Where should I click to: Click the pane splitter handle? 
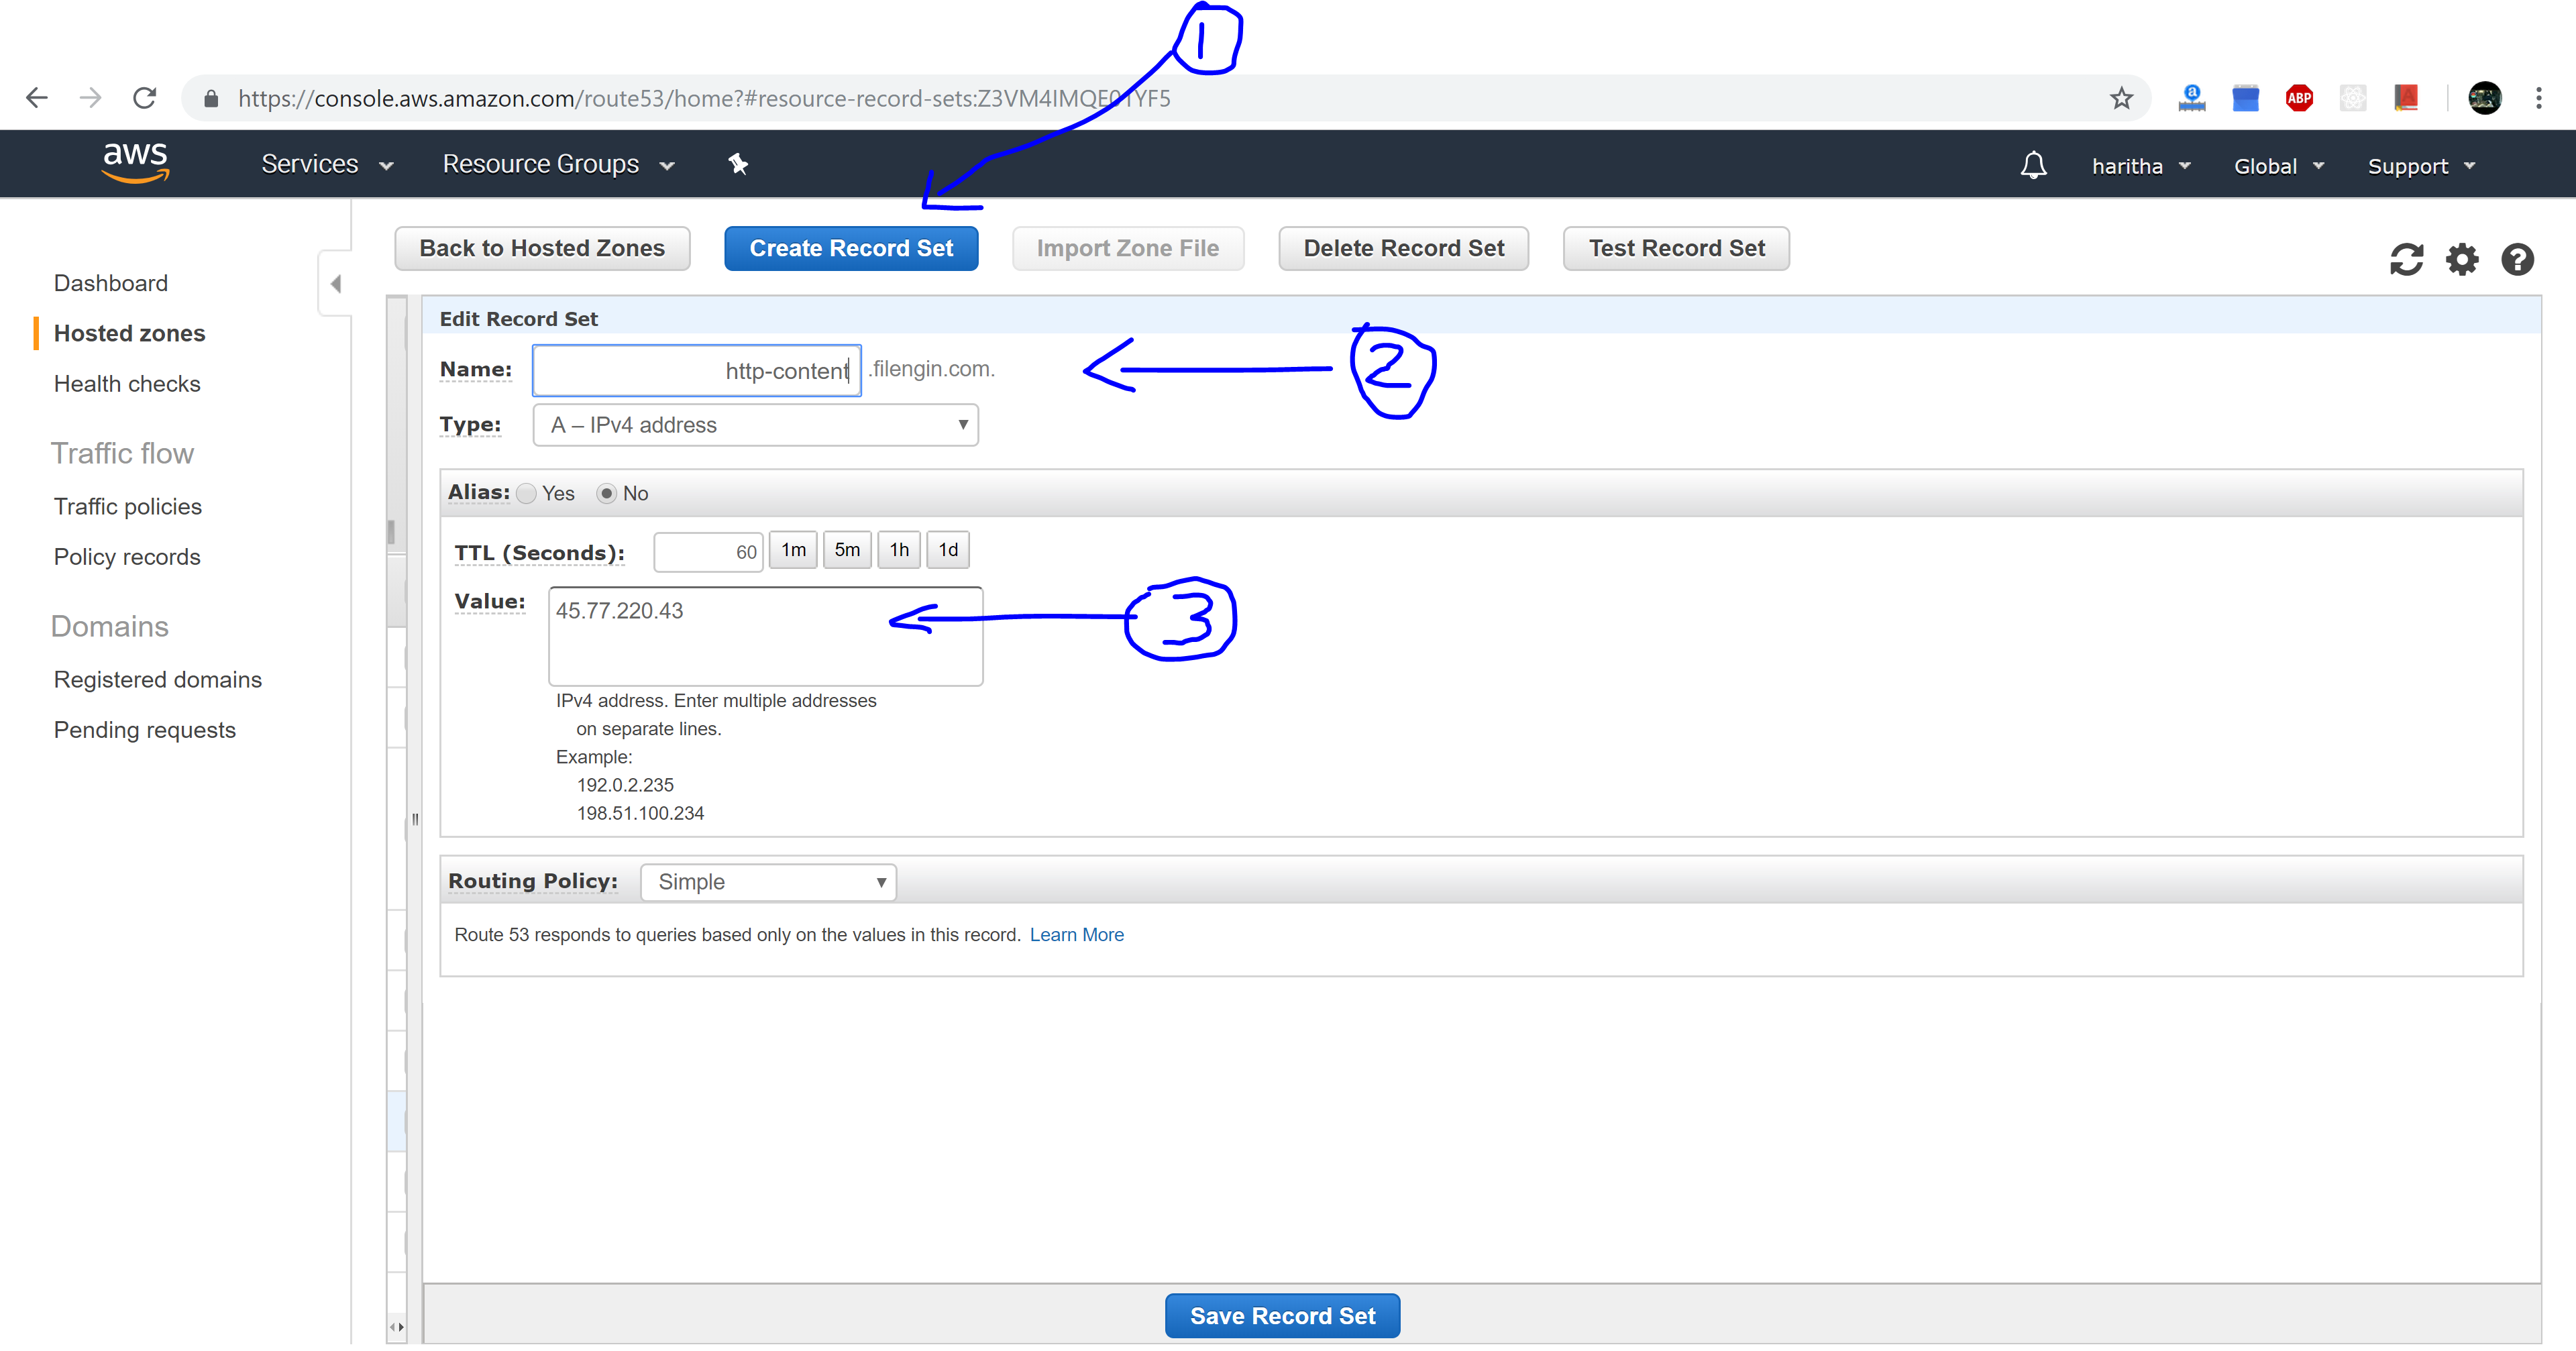coord(415,820)
